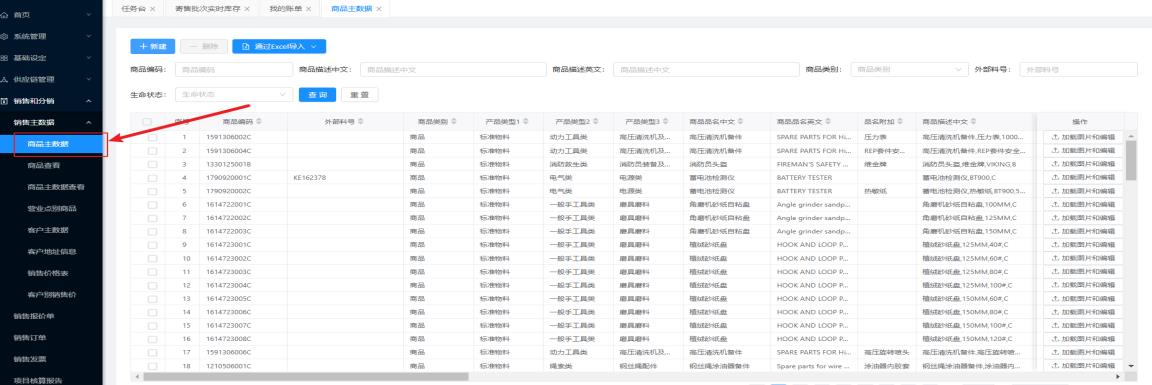This screenshot has height=385, width=1152.
Task: Focus the 外部料号 input field
Action: click(x=1078, y=69)
